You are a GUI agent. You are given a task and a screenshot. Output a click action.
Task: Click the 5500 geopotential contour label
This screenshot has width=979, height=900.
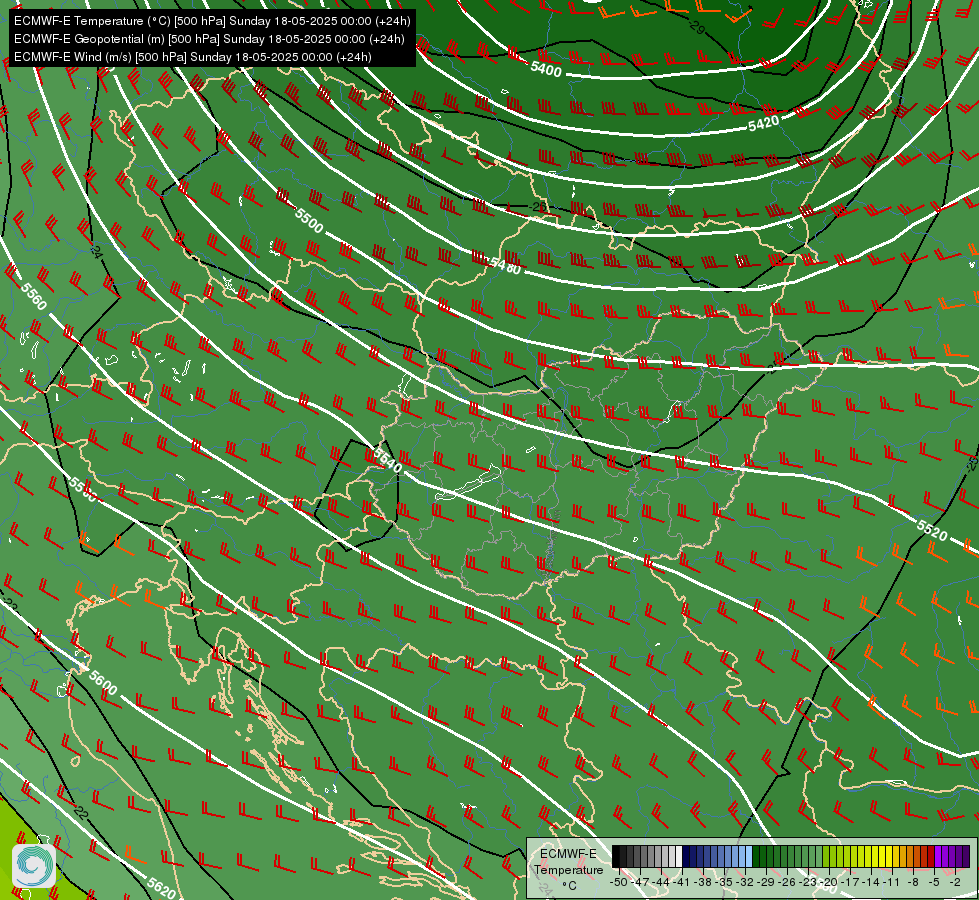pos(309,220)
